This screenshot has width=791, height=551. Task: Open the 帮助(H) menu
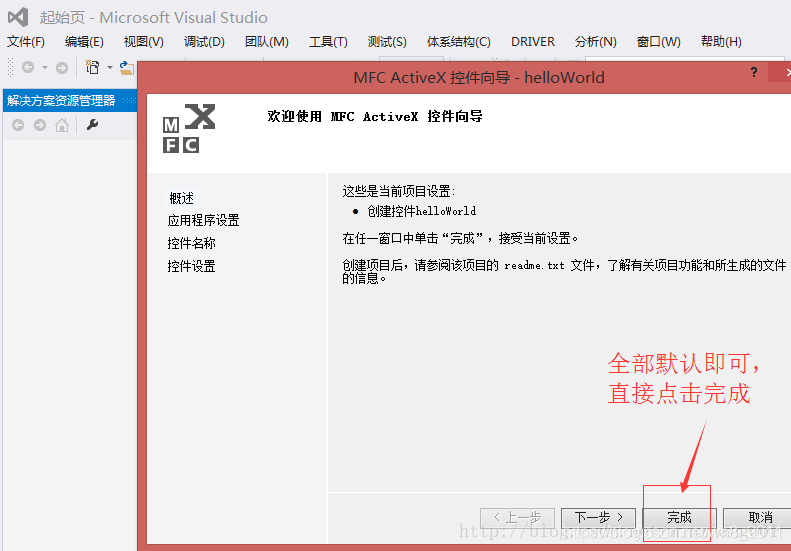721,42
